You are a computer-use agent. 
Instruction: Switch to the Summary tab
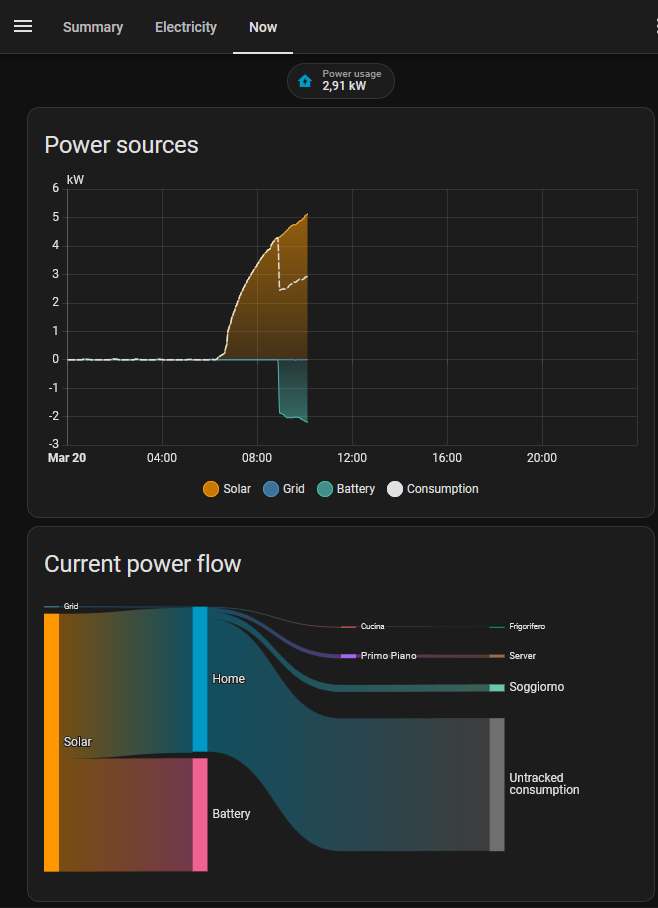93,27
